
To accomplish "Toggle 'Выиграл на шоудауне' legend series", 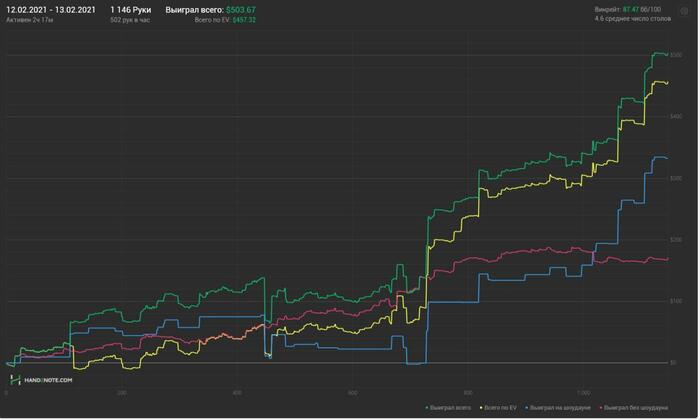I will pyautogui.click(x=558, y=408).
